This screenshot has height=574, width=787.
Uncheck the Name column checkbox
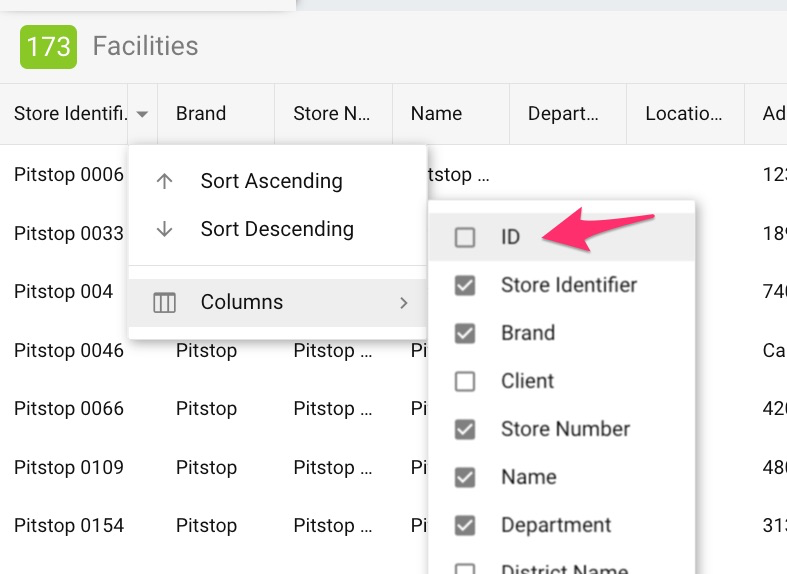(465, 477)
